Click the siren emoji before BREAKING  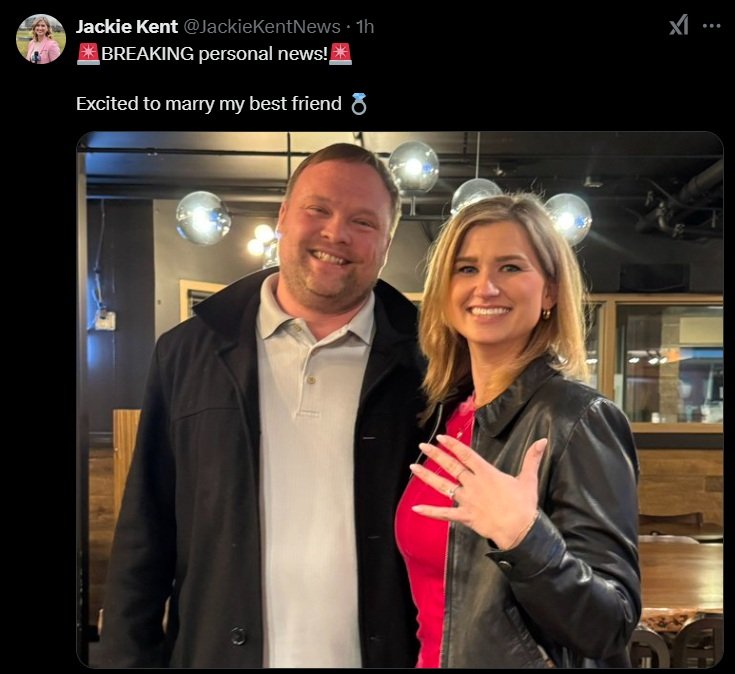coord(88,53)
